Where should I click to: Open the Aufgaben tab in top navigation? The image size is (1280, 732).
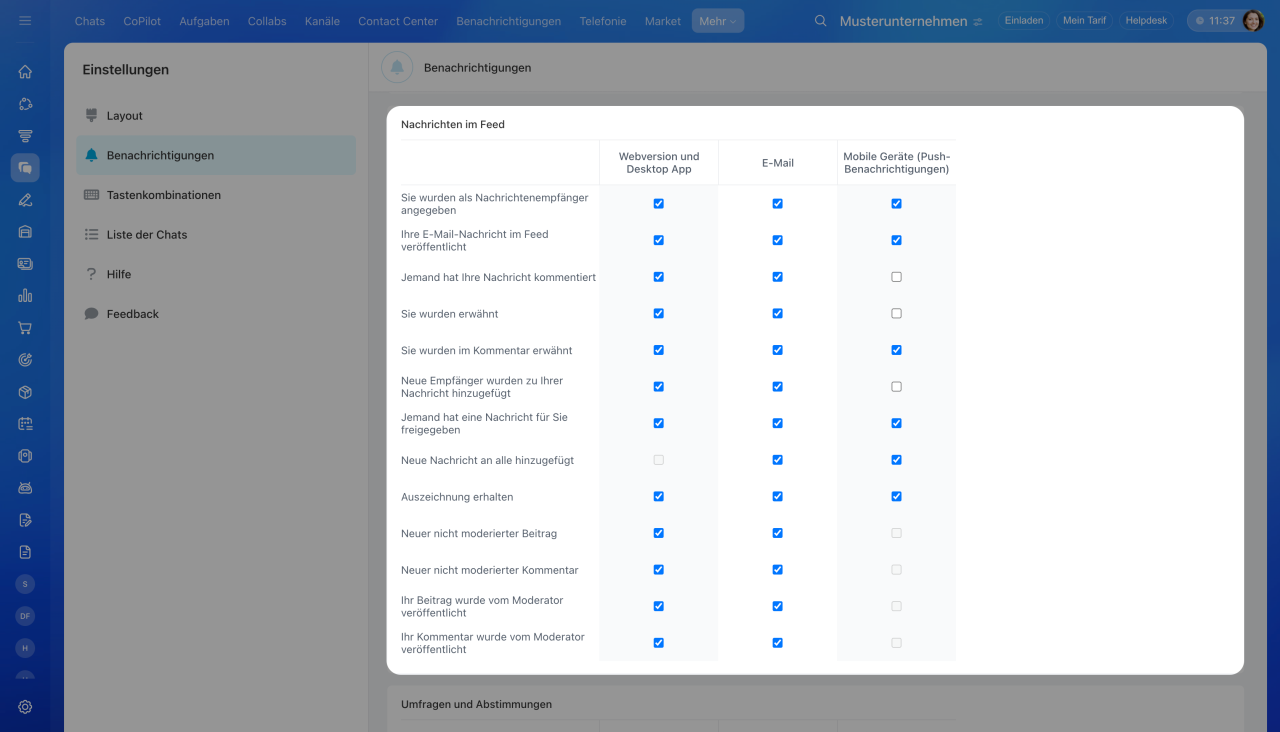(x=204, y=21)
